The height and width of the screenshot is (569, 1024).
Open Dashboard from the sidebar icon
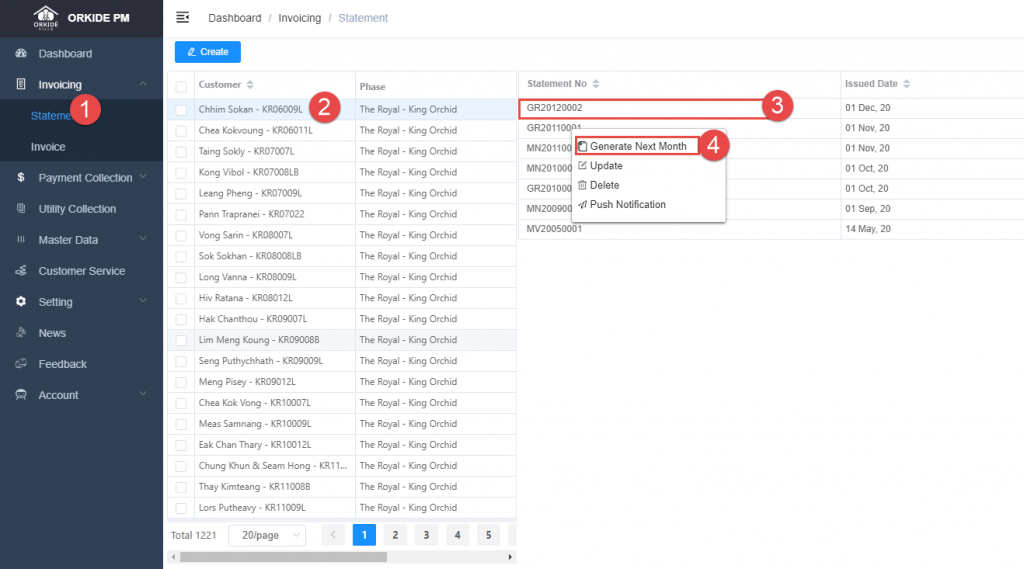coord(21,54)
